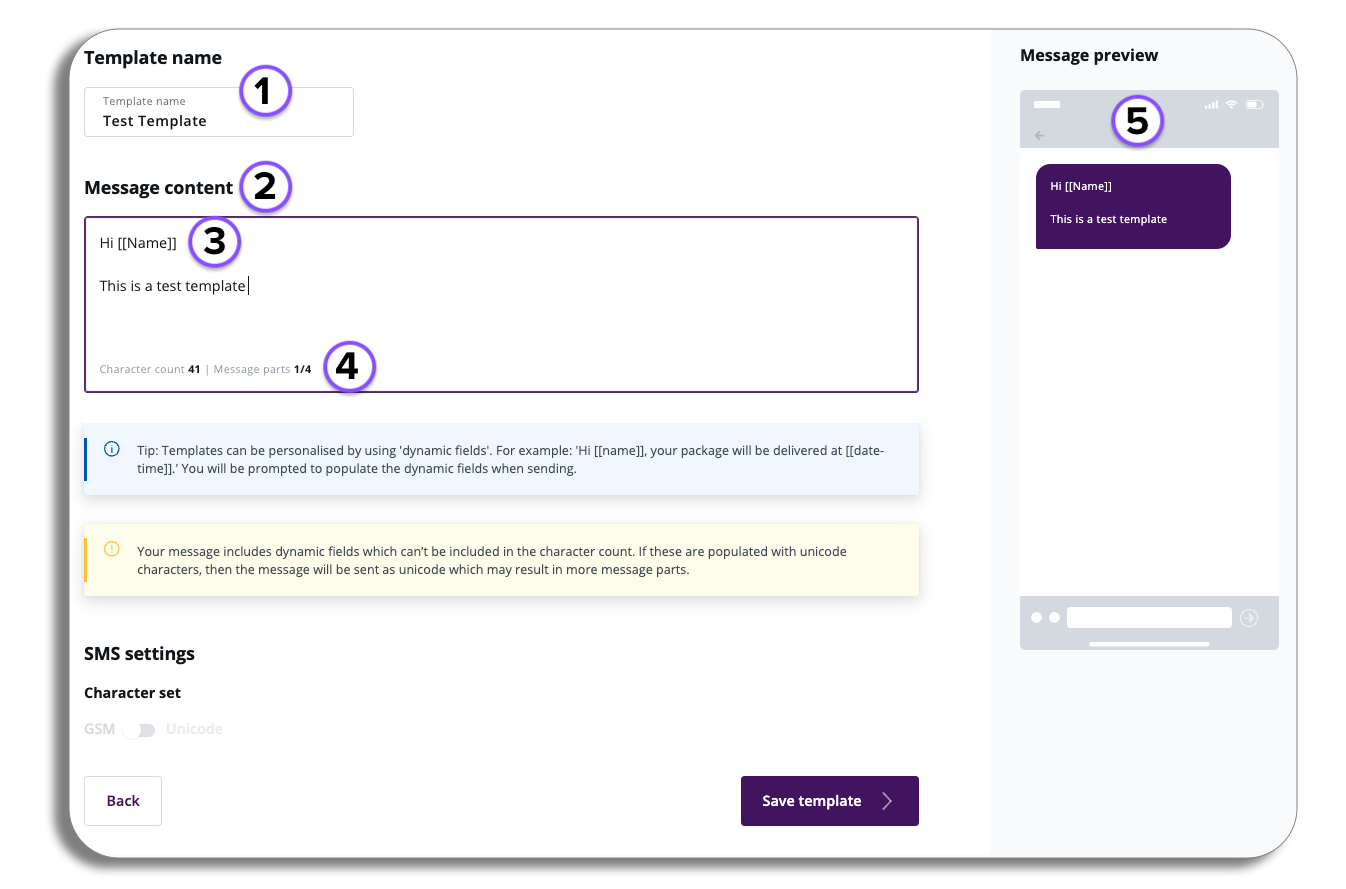Click the yellow warning icon in the notice
Image resolution: width=1346 pixels, height=889 pixels.
112,549
